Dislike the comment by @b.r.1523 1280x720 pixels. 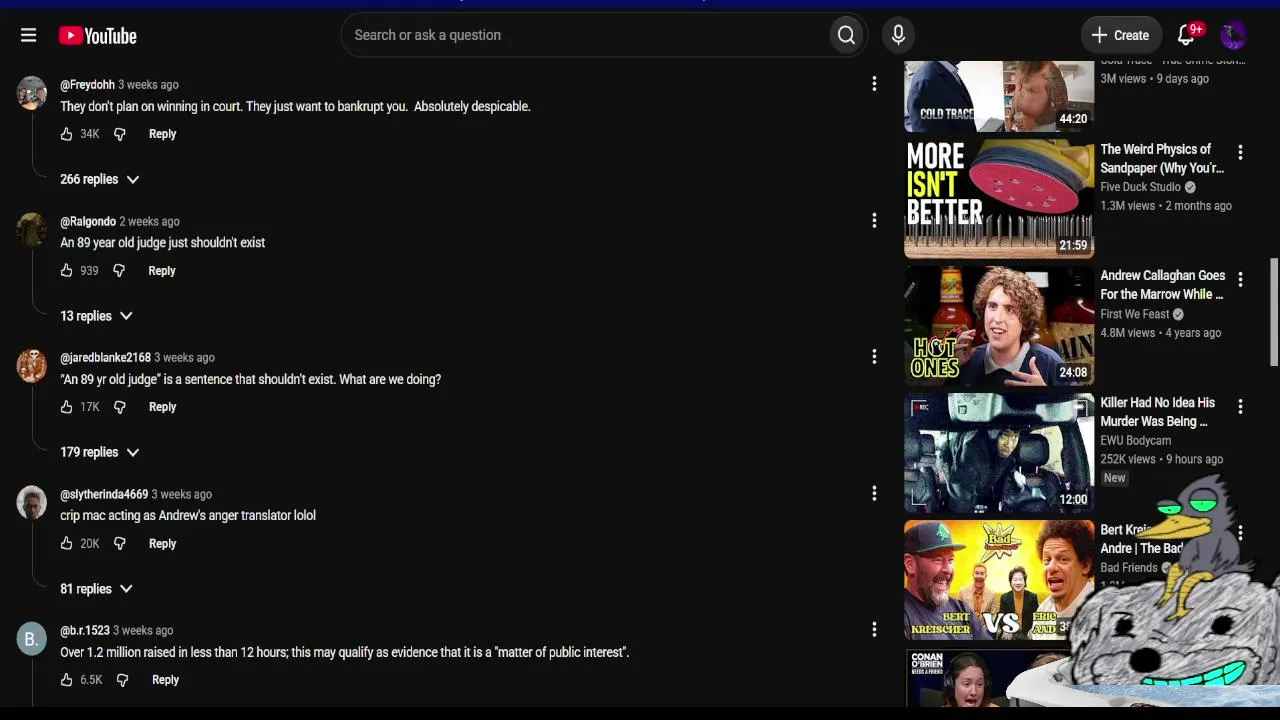tap(123, 680)
